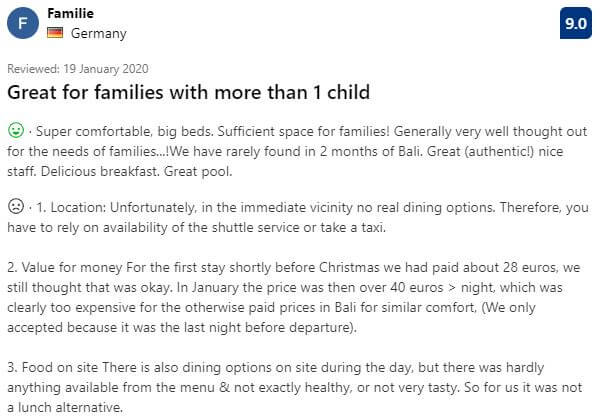Click the review title about families
Viewport: 601px width, 420px height.
[x=189, y=92]
